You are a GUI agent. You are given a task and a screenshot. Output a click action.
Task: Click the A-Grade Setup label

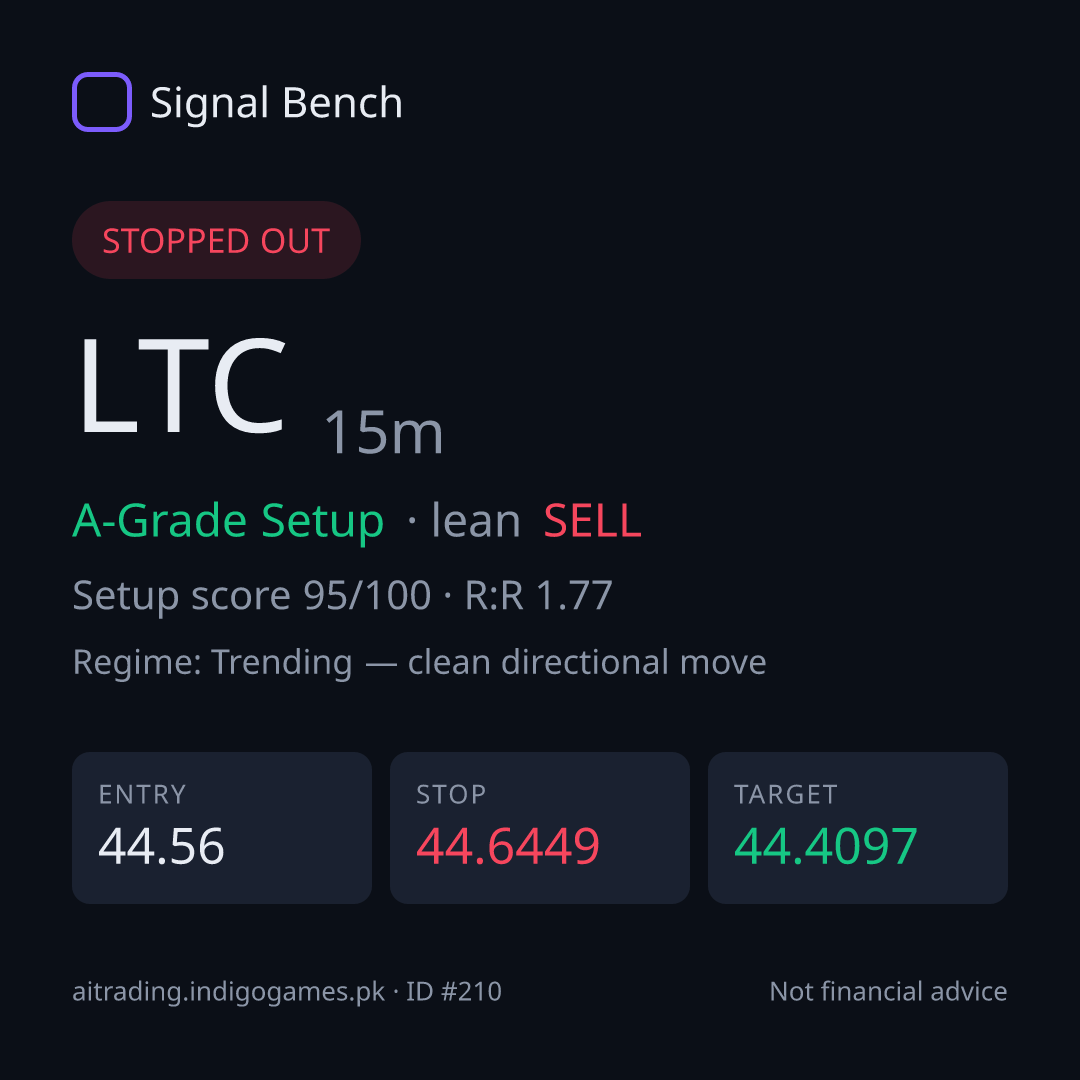228,521
